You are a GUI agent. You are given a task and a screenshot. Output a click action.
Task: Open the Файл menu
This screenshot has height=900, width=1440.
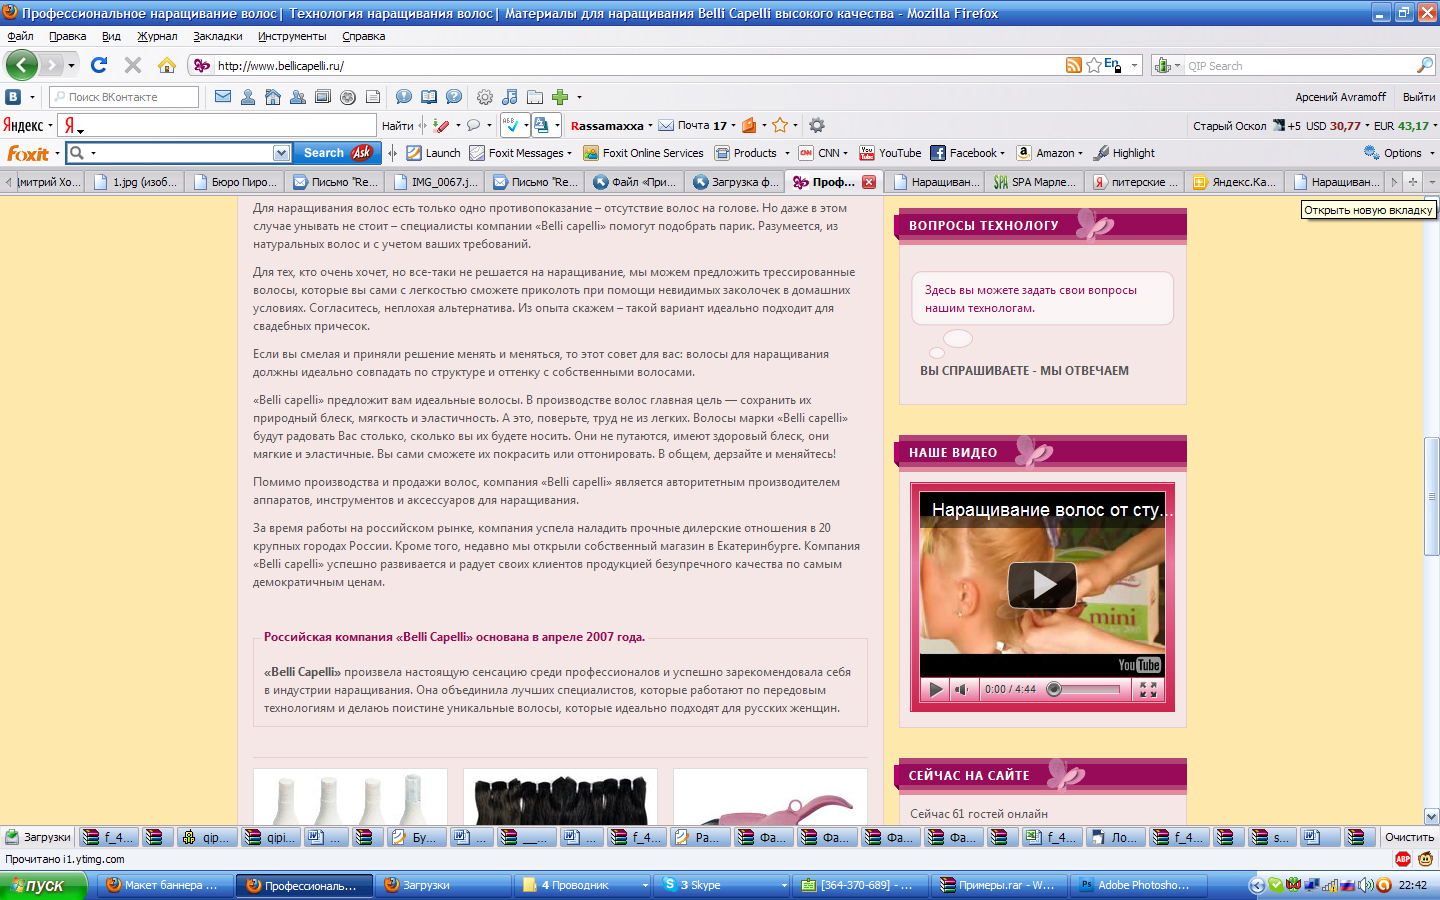click(x=20, y=36)
